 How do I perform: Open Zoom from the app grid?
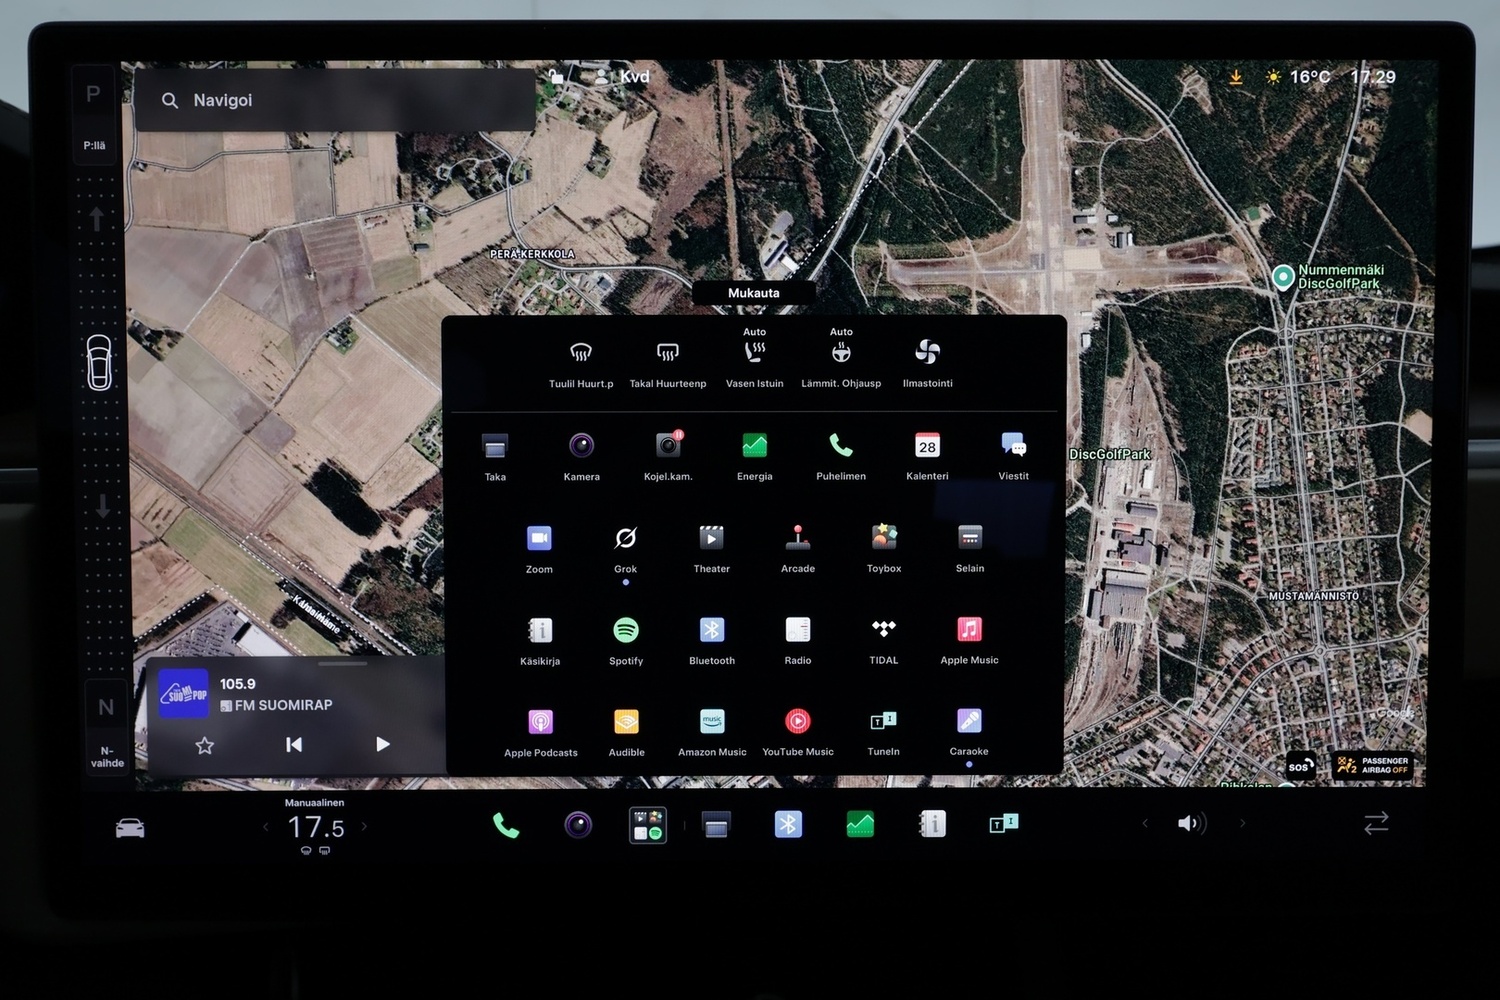(x=539, y=539)
